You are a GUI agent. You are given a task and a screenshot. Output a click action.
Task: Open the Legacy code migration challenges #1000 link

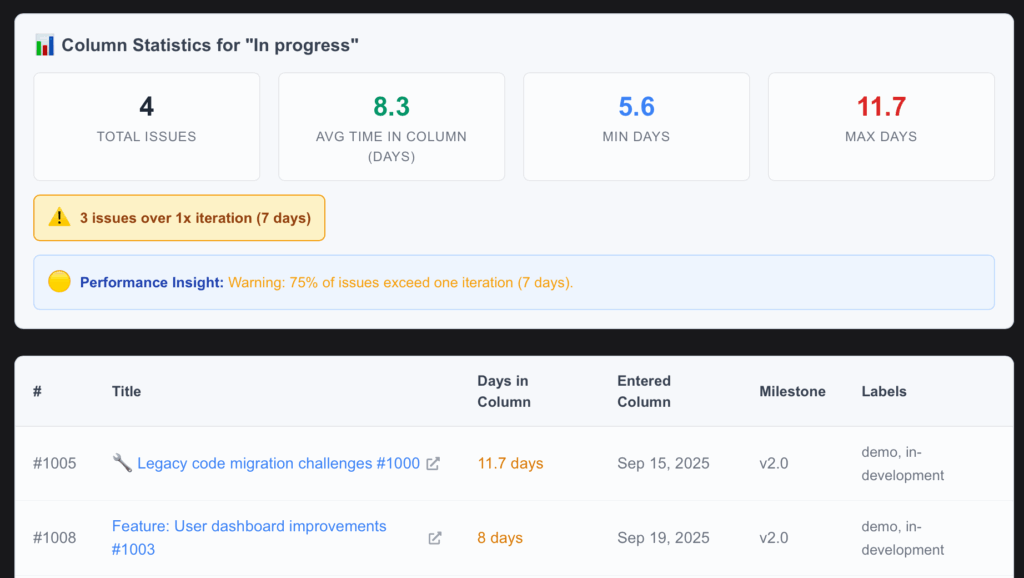coord(278,463)
